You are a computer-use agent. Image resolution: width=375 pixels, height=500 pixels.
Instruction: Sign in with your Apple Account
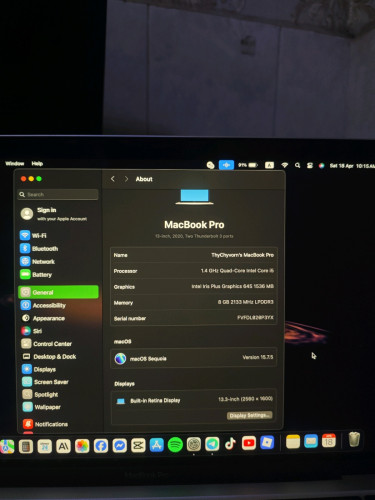tap(54, 214)
